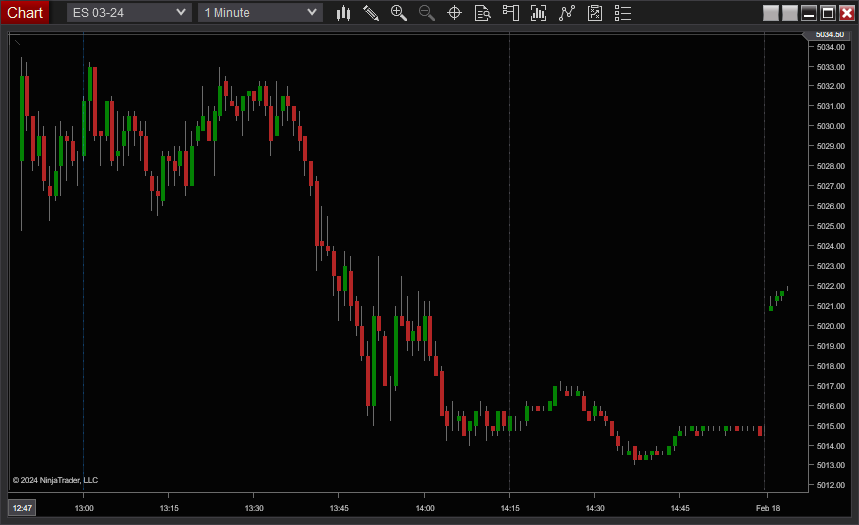
Task: Click the 5034.50 price marker at top
Action: pyautogui.click(x=829, y=35)
